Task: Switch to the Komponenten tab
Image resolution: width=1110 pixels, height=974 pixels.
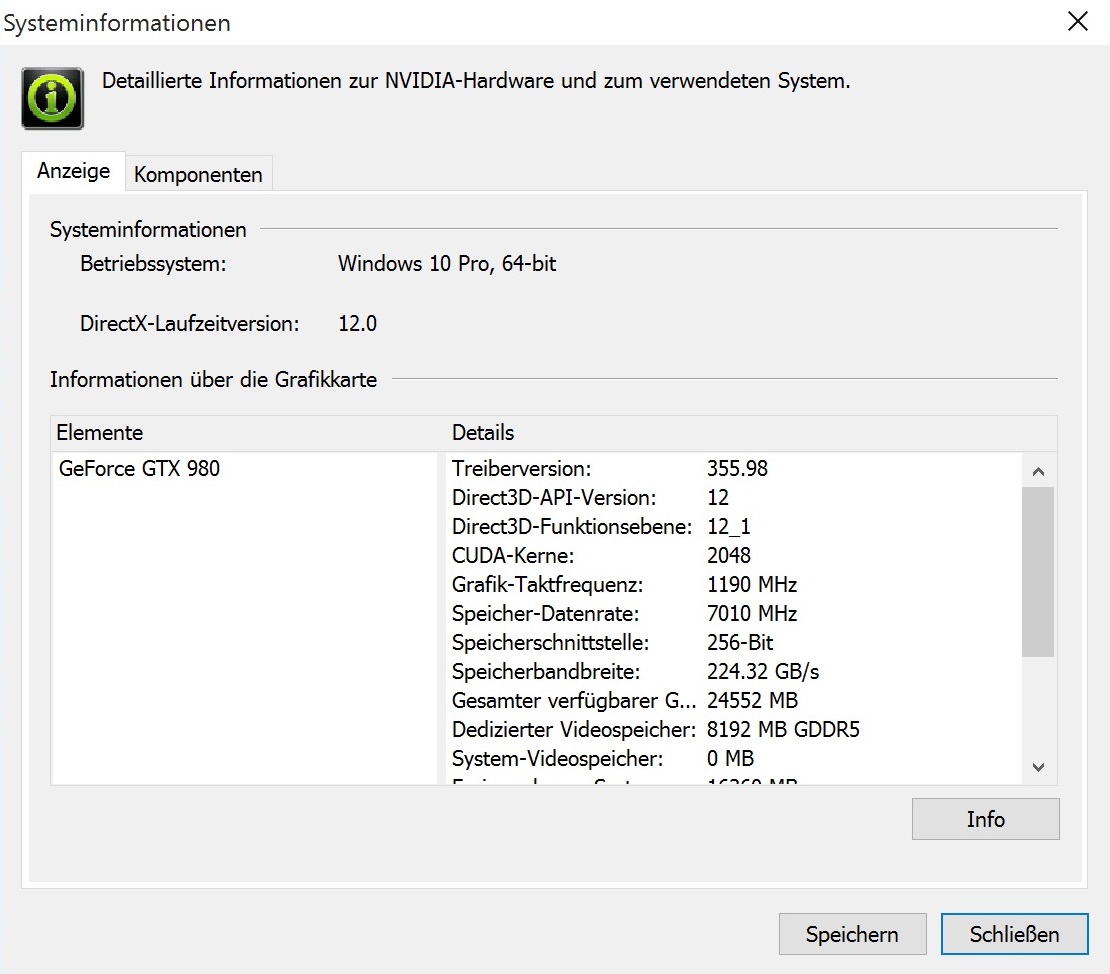Action: coord(198,174)
